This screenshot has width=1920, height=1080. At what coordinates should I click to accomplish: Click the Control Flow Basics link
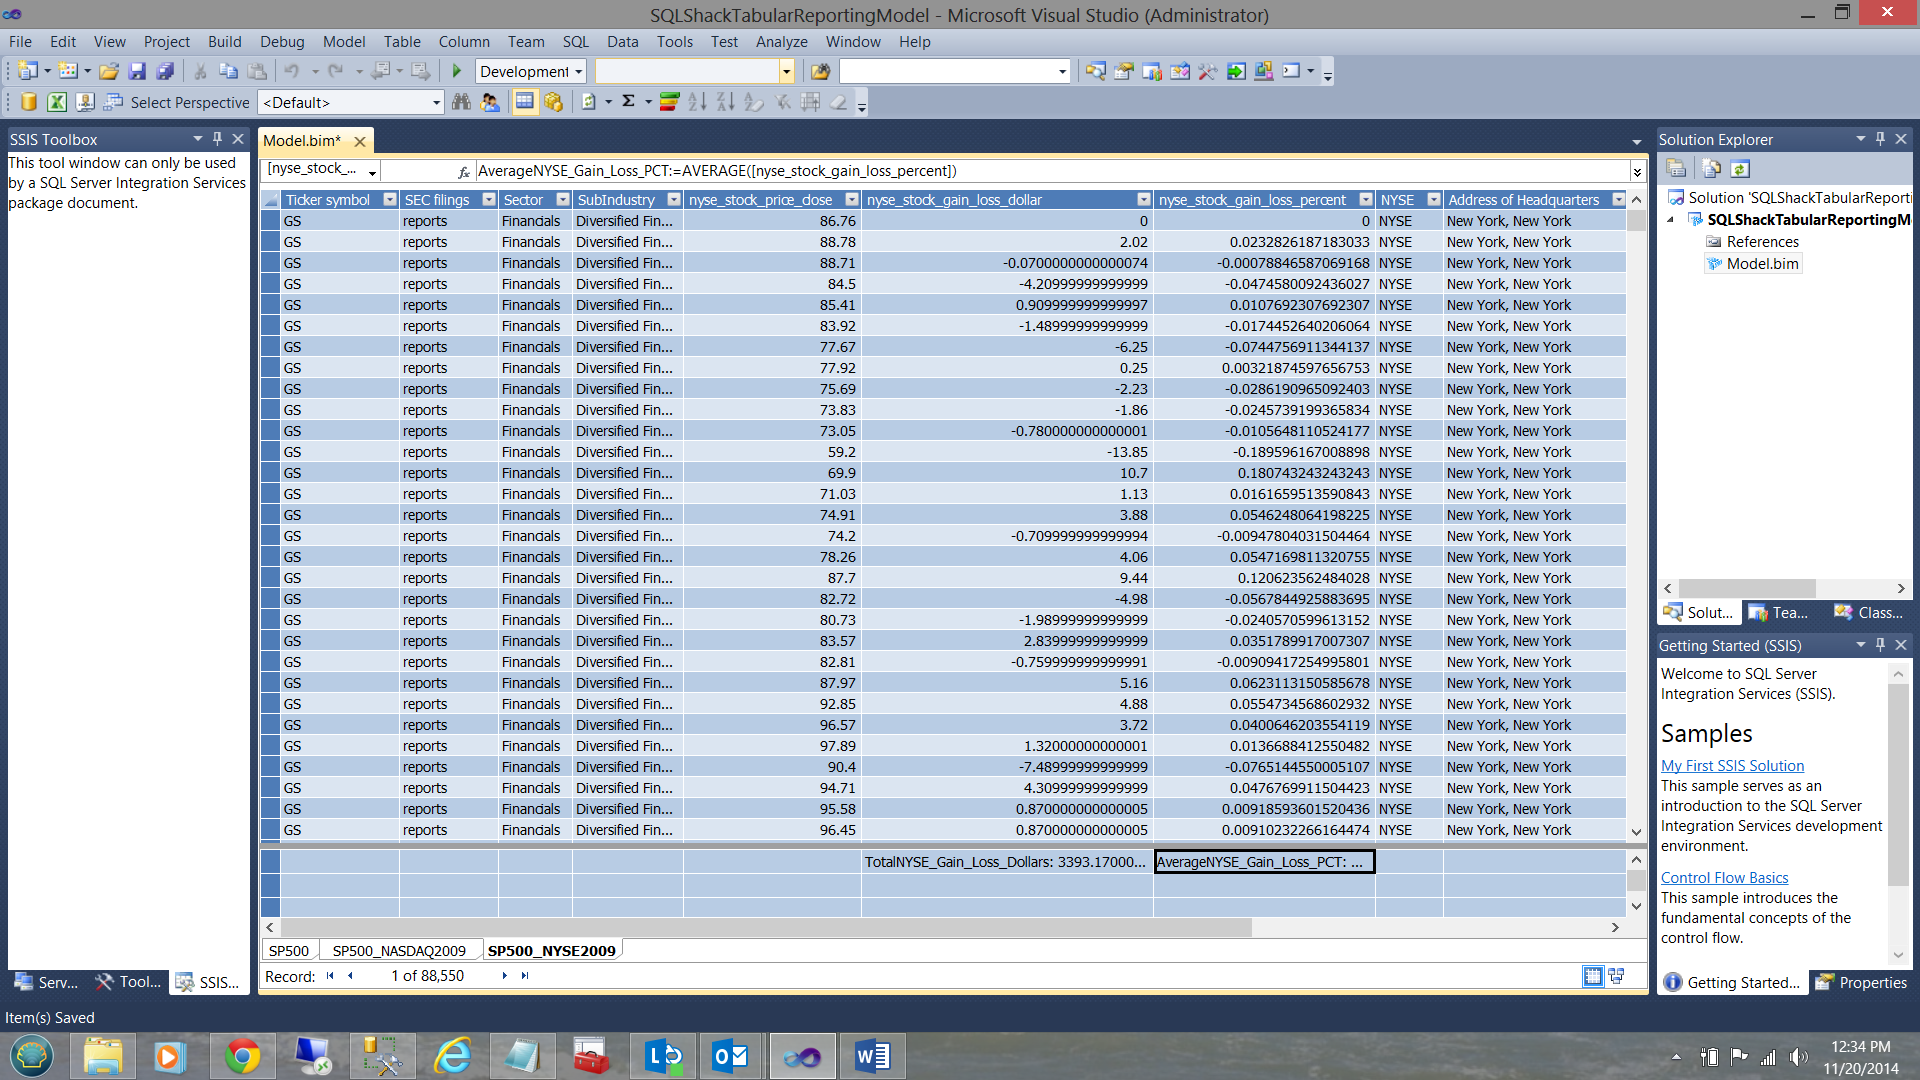1724,878
